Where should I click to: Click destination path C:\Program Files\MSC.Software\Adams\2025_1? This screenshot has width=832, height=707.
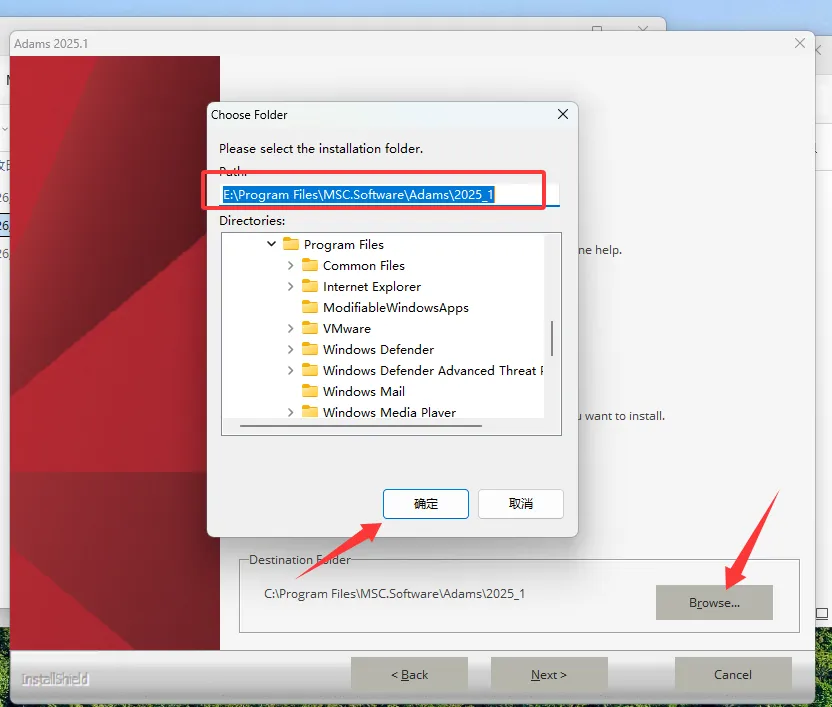click(x=394, y=593)
